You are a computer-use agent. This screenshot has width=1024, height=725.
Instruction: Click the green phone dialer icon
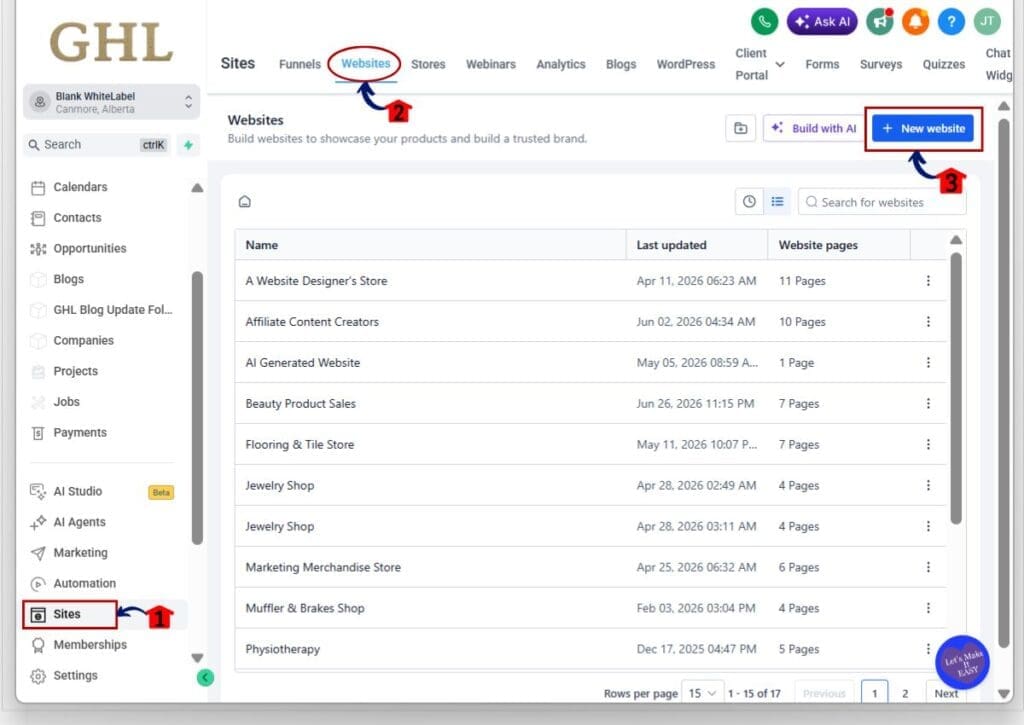(x=764, y=22)
